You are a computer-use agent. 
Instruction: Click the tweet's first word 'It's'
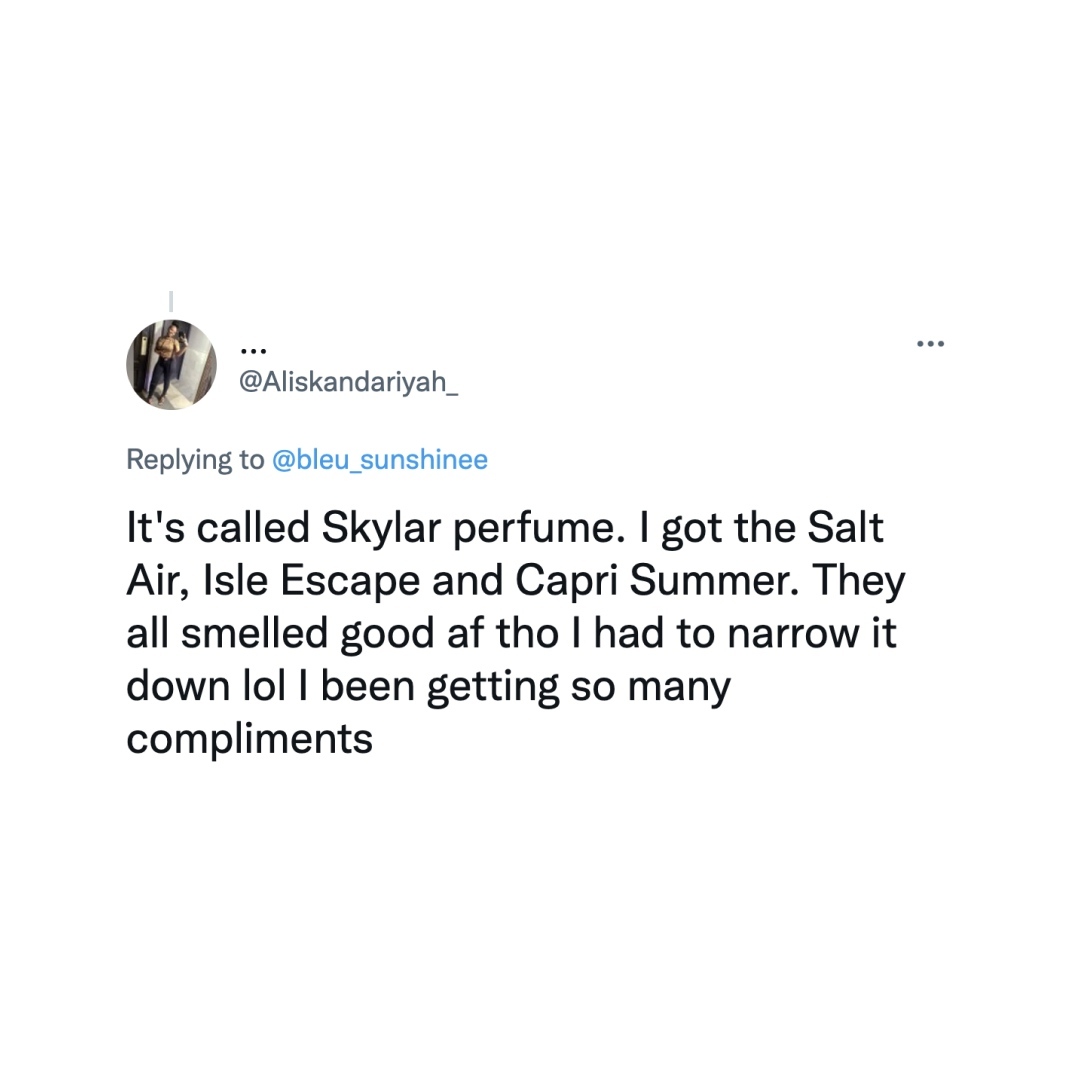coord(150,529)
